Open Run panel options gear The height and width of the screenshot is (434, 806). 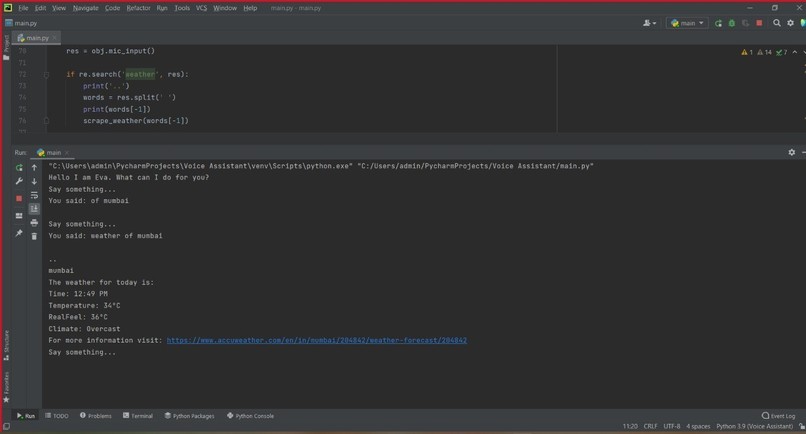792,152
